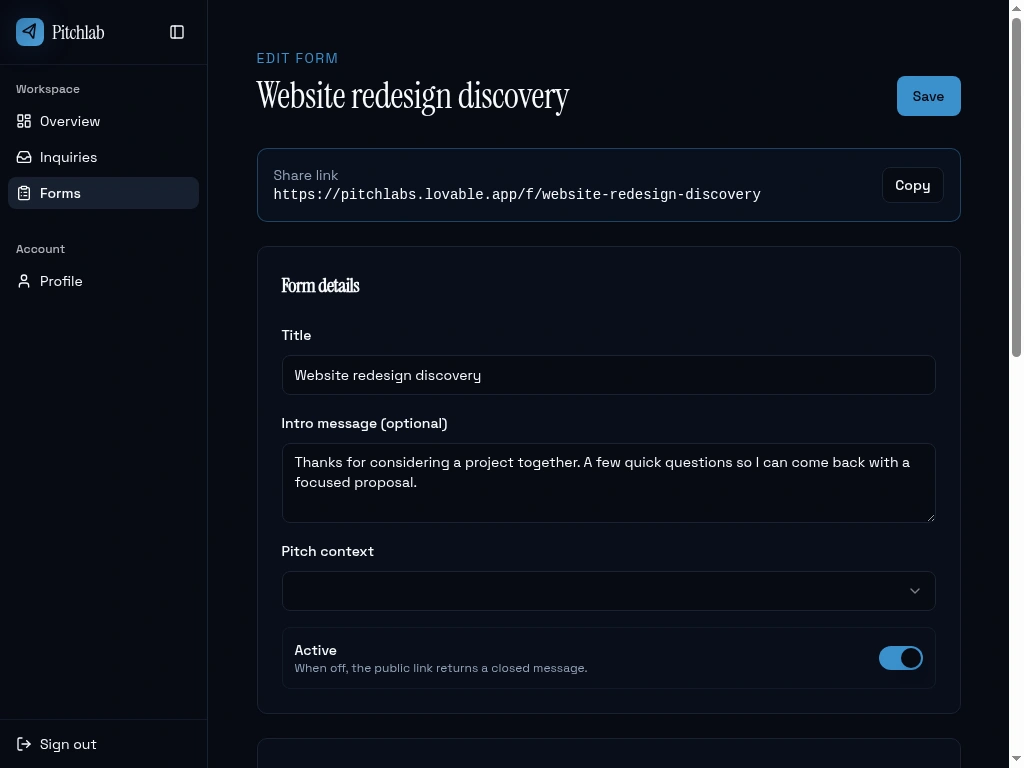Go to Overview in sidebar

tap(70, 121)
